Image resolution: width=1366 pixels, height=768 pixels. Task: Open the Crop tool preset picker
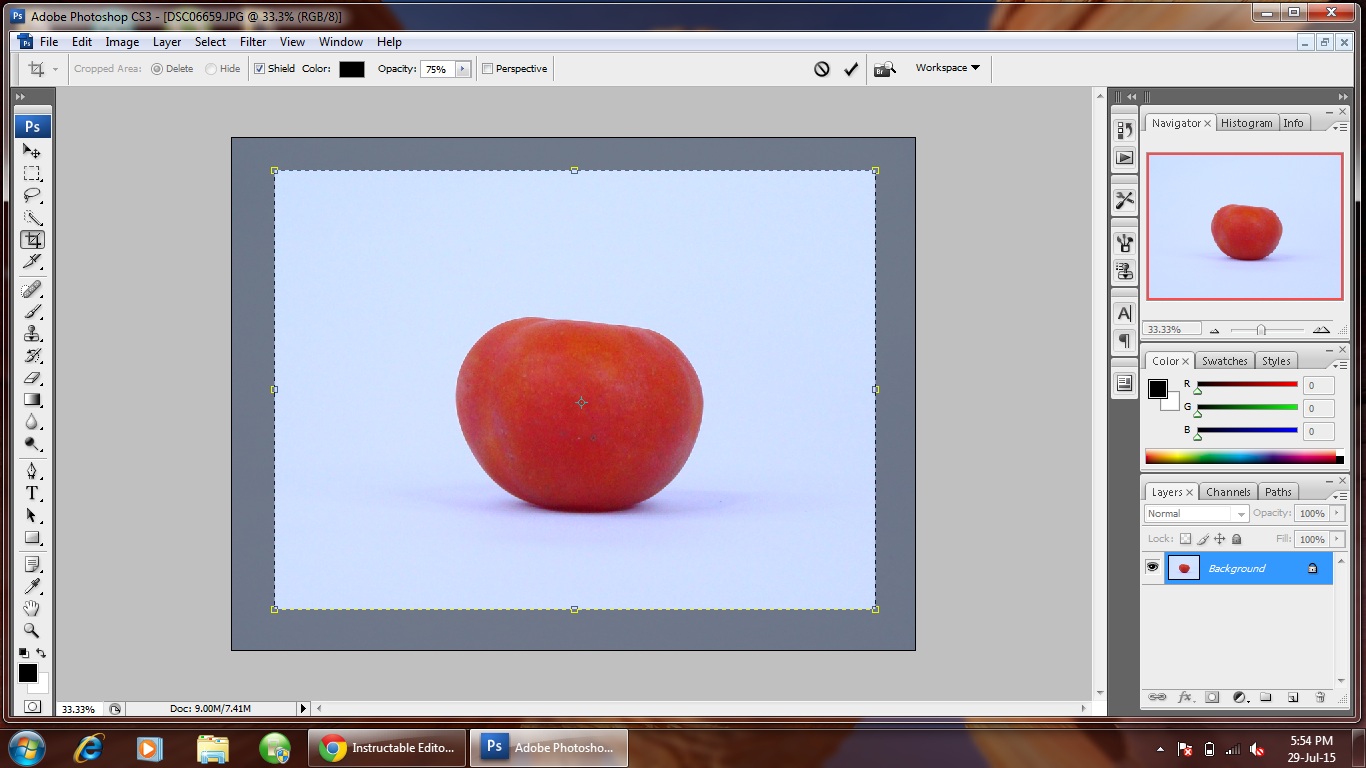click(55, 69)
